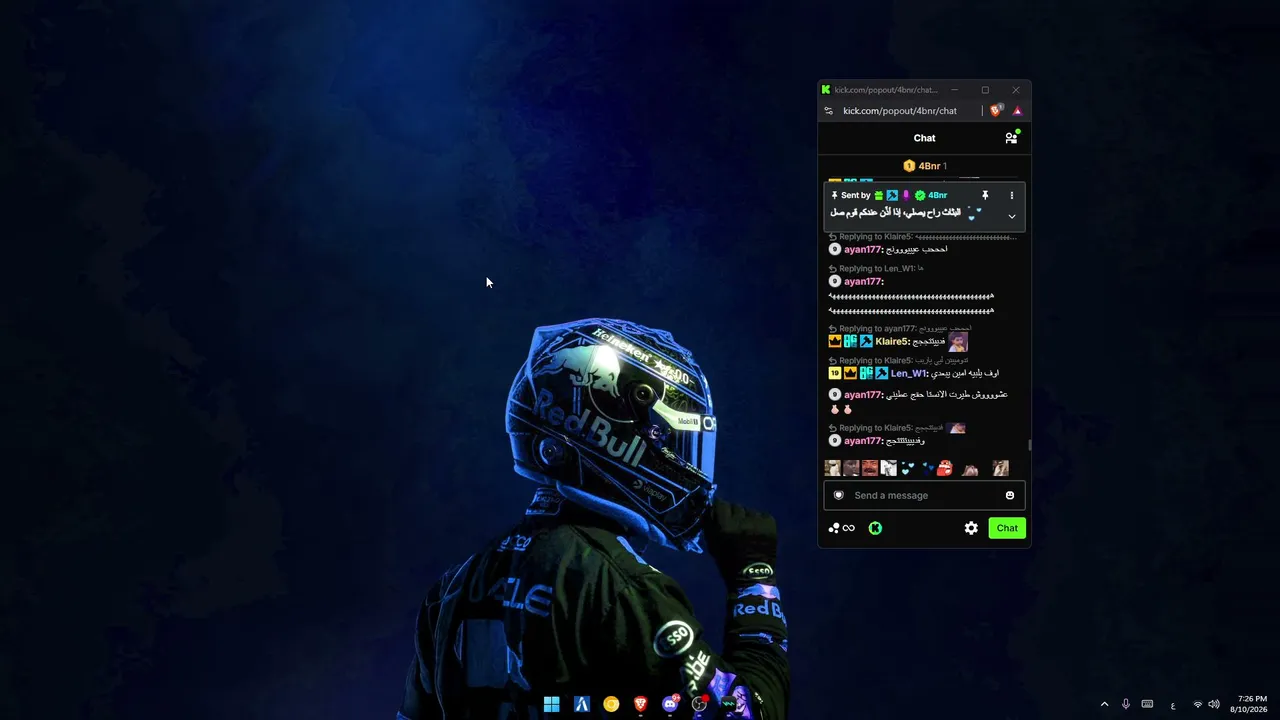Select the kick.com/popout/4bnr/chat address bar

tap(900, 111)
